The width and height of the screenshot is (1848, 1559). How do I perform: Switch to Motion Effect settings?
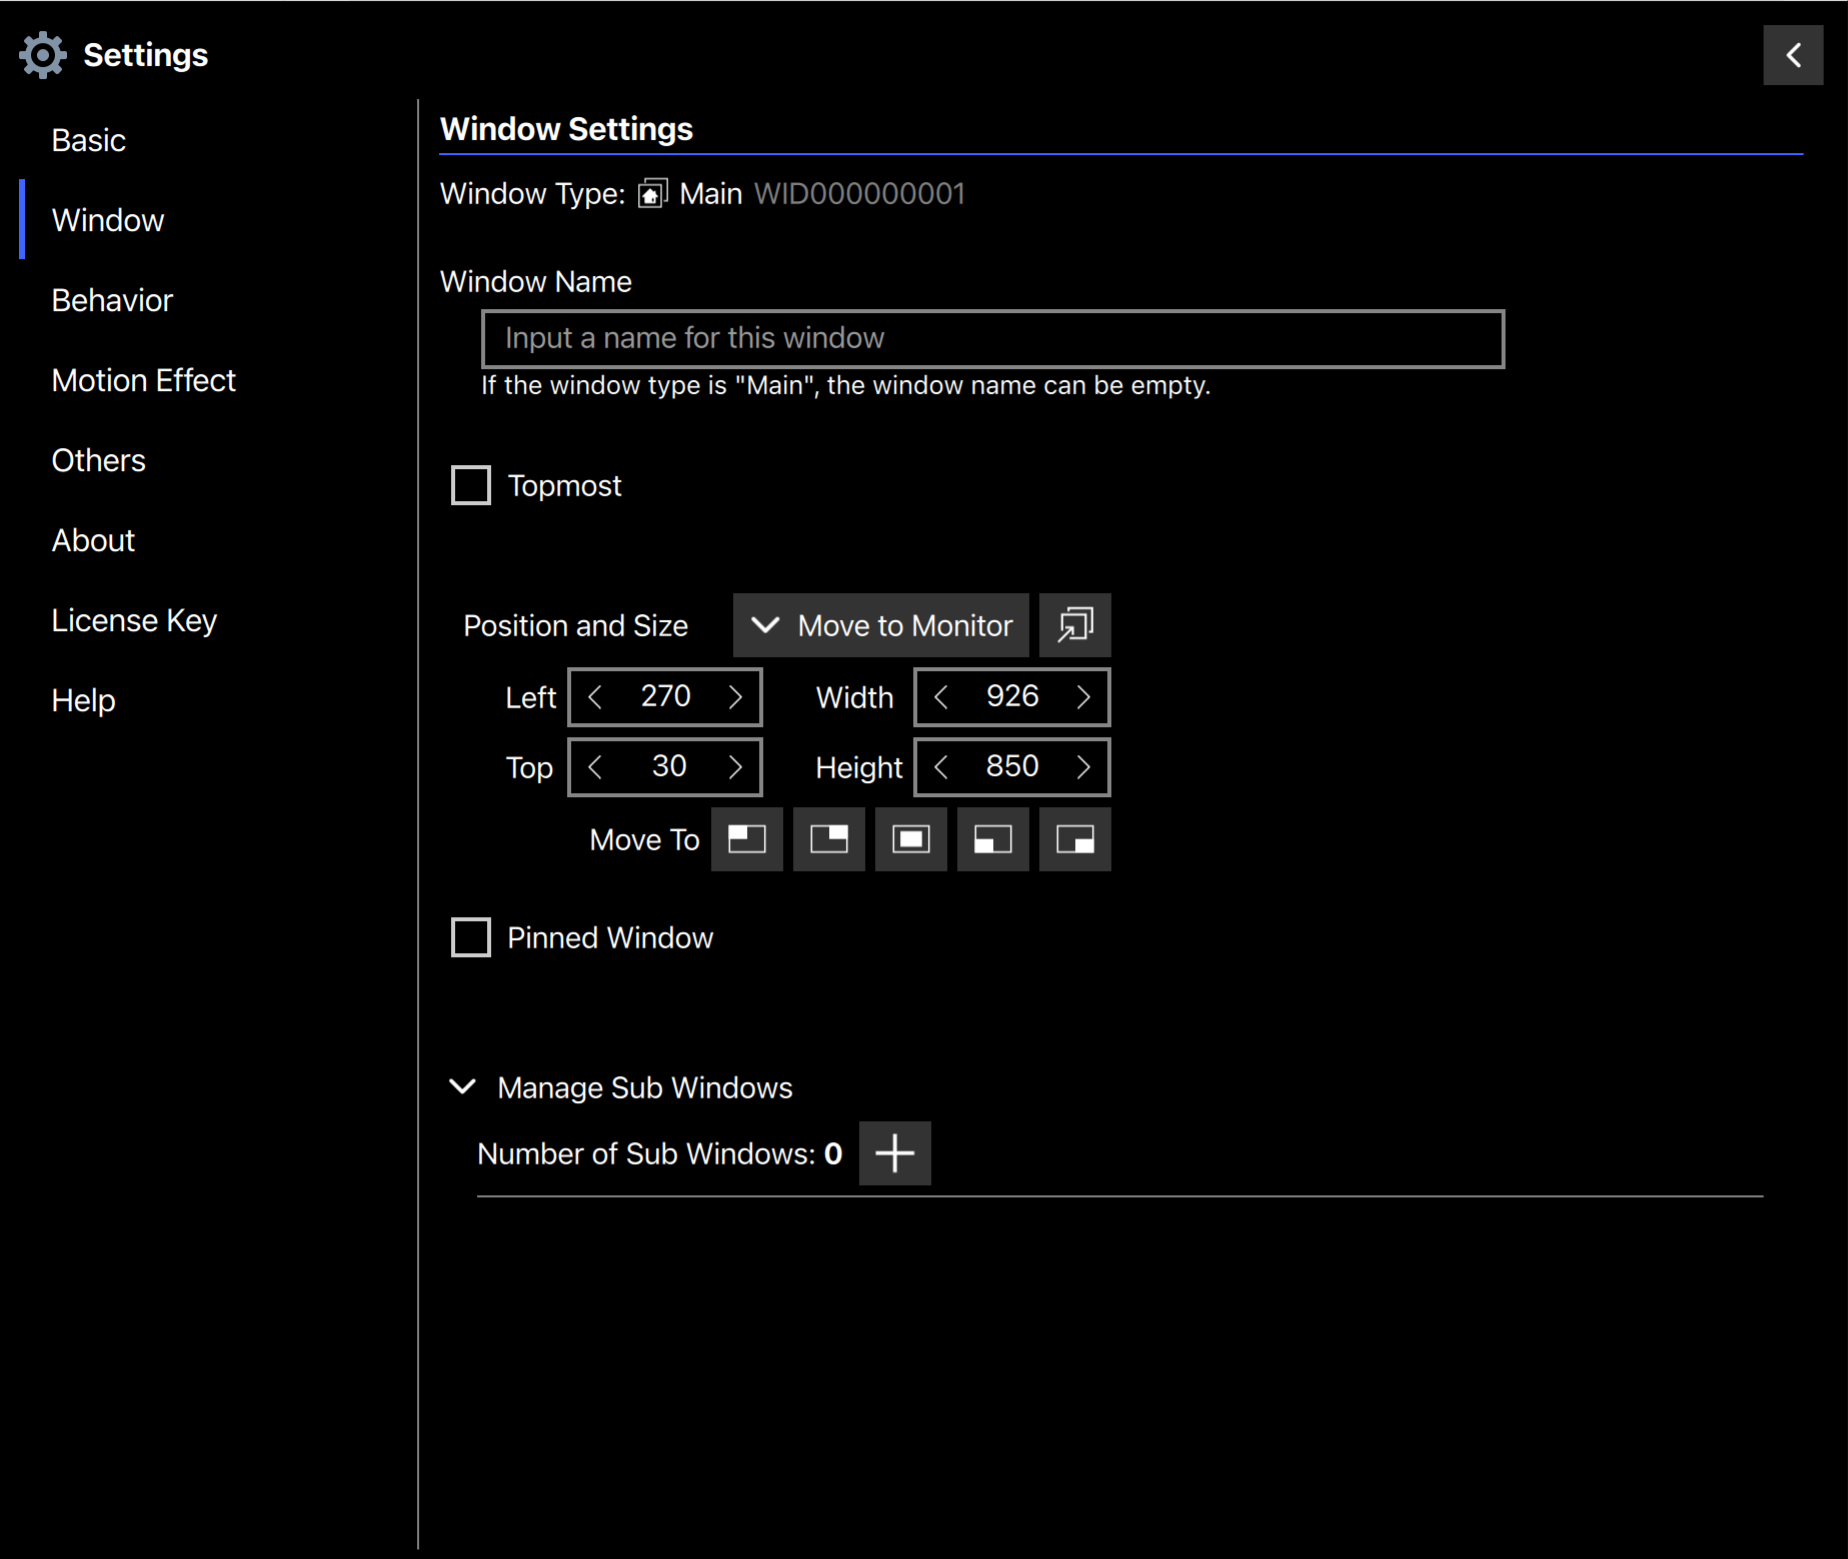click(x=143, y=380)
